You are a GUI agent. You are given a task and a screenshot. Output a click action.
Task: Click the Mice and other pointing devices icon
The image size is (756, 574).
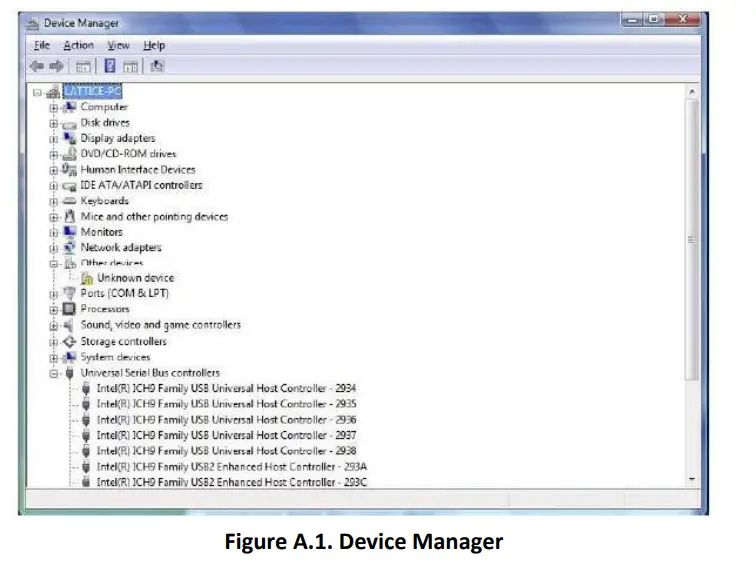(69, 216)
